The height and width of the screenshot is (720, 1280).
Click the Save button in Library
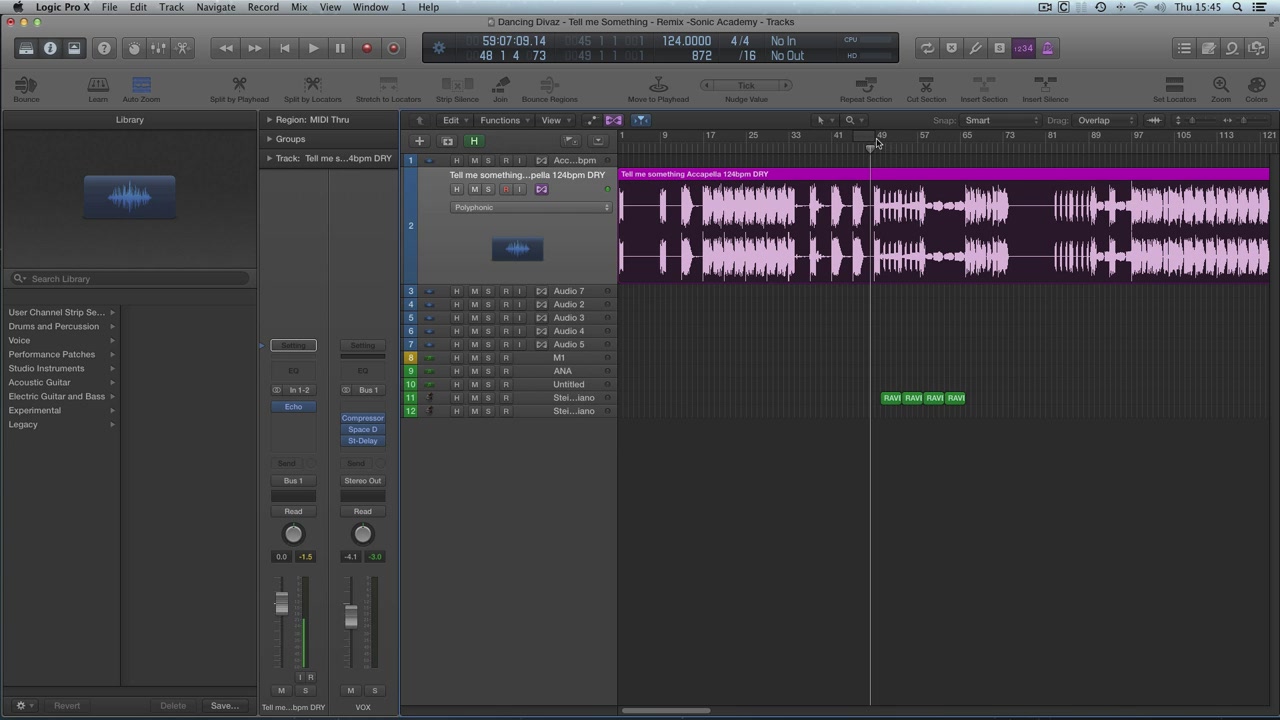tap(224, 705)
